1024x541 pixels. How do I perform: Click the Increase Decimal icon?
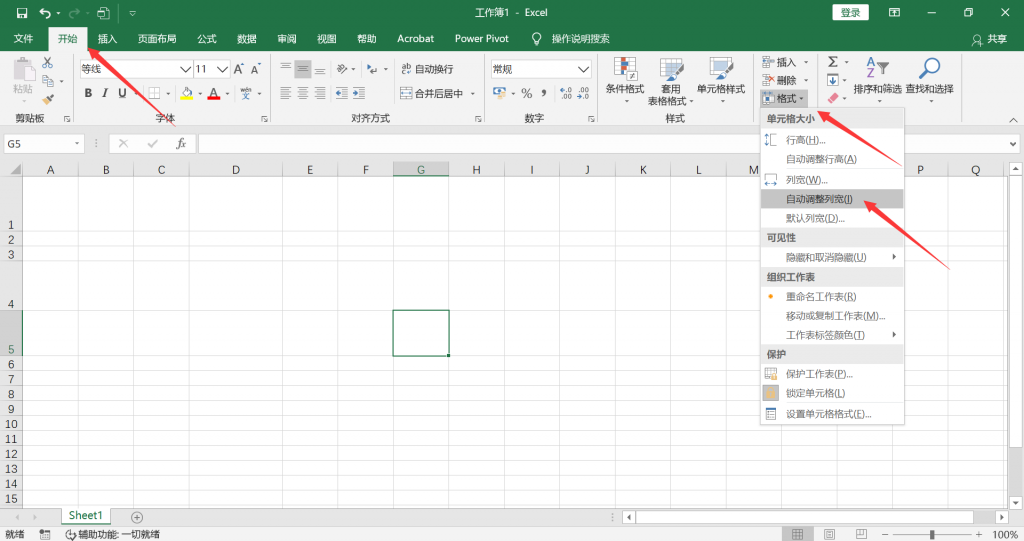coord(566,93)
